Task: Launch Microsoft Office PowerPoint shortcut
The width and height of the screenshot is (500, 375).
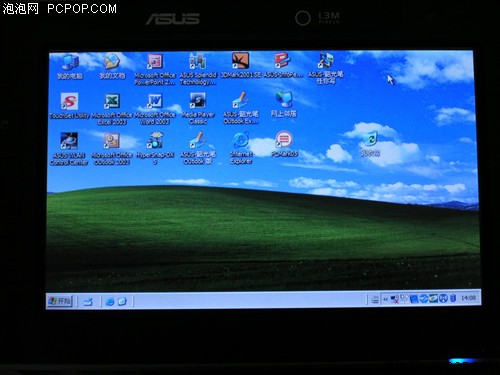Action: tap(155, 69)
